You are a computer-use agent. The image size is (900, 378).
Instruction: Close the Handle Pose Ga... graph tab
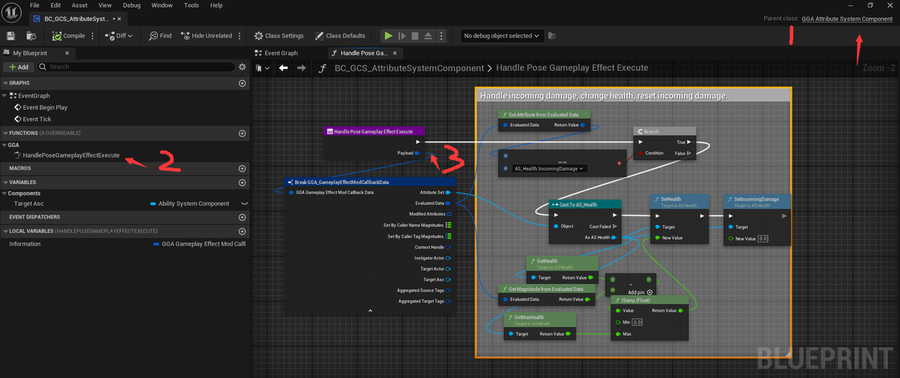(x=395, y=53)
